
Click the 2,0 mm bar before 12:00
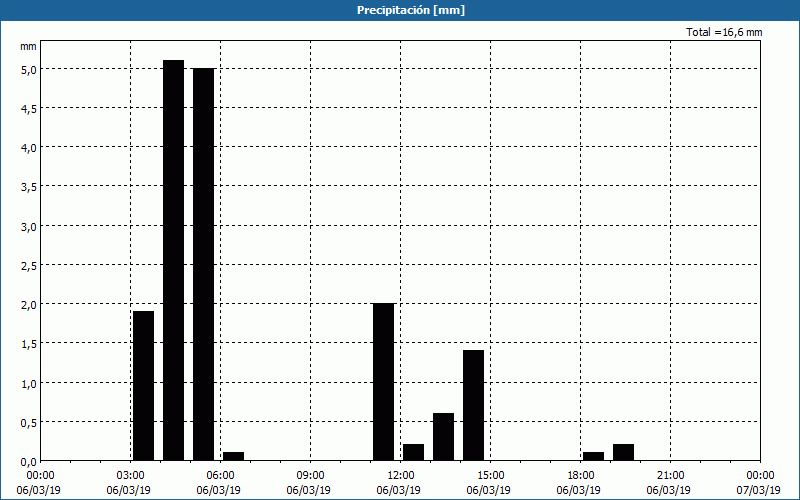tap(384, 382)
